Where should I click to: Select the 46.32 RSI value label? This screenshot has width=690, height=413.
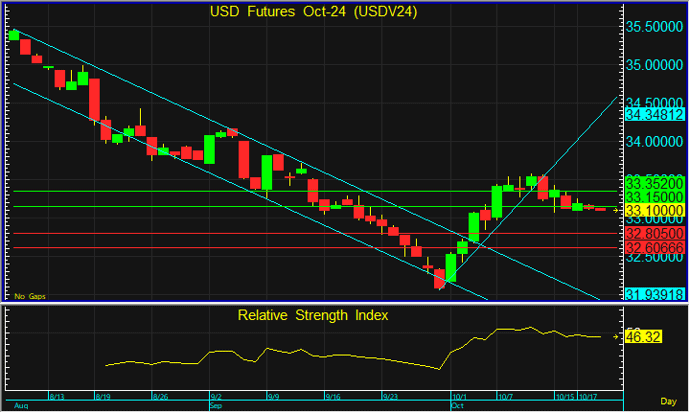[640, 338]
